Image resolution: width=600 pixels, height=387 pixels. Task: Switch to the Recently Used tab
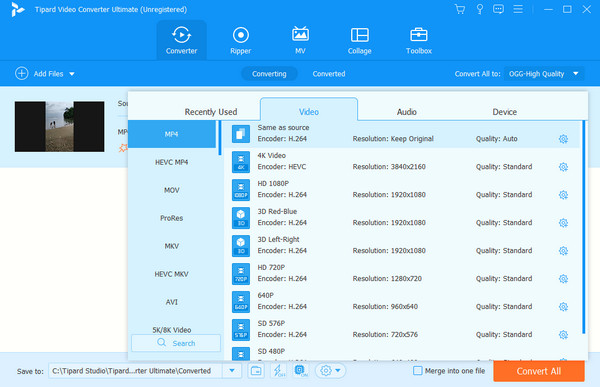[211, 112]
